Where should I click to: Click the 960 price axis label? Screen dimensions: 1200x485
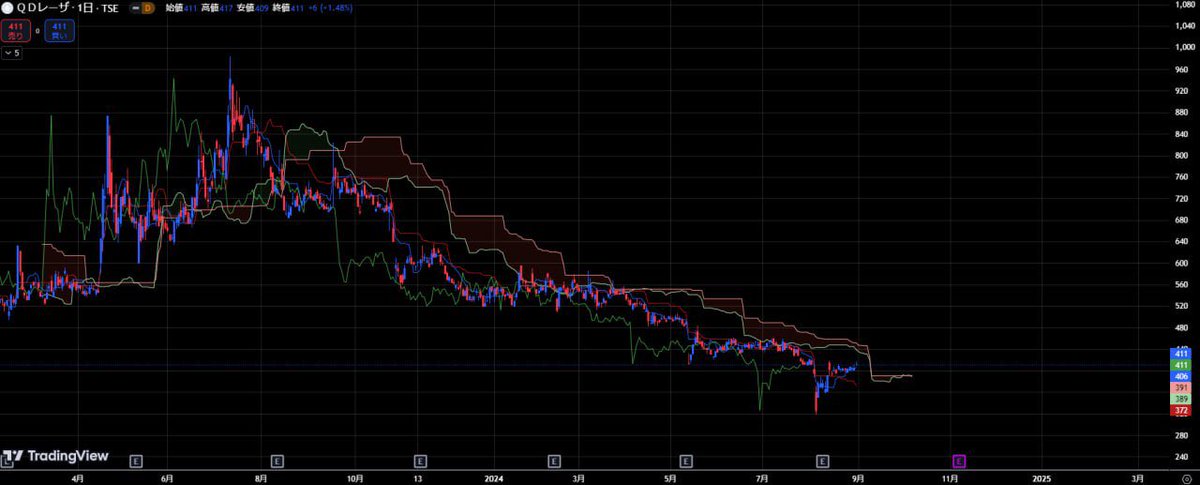pos(1183,69)
